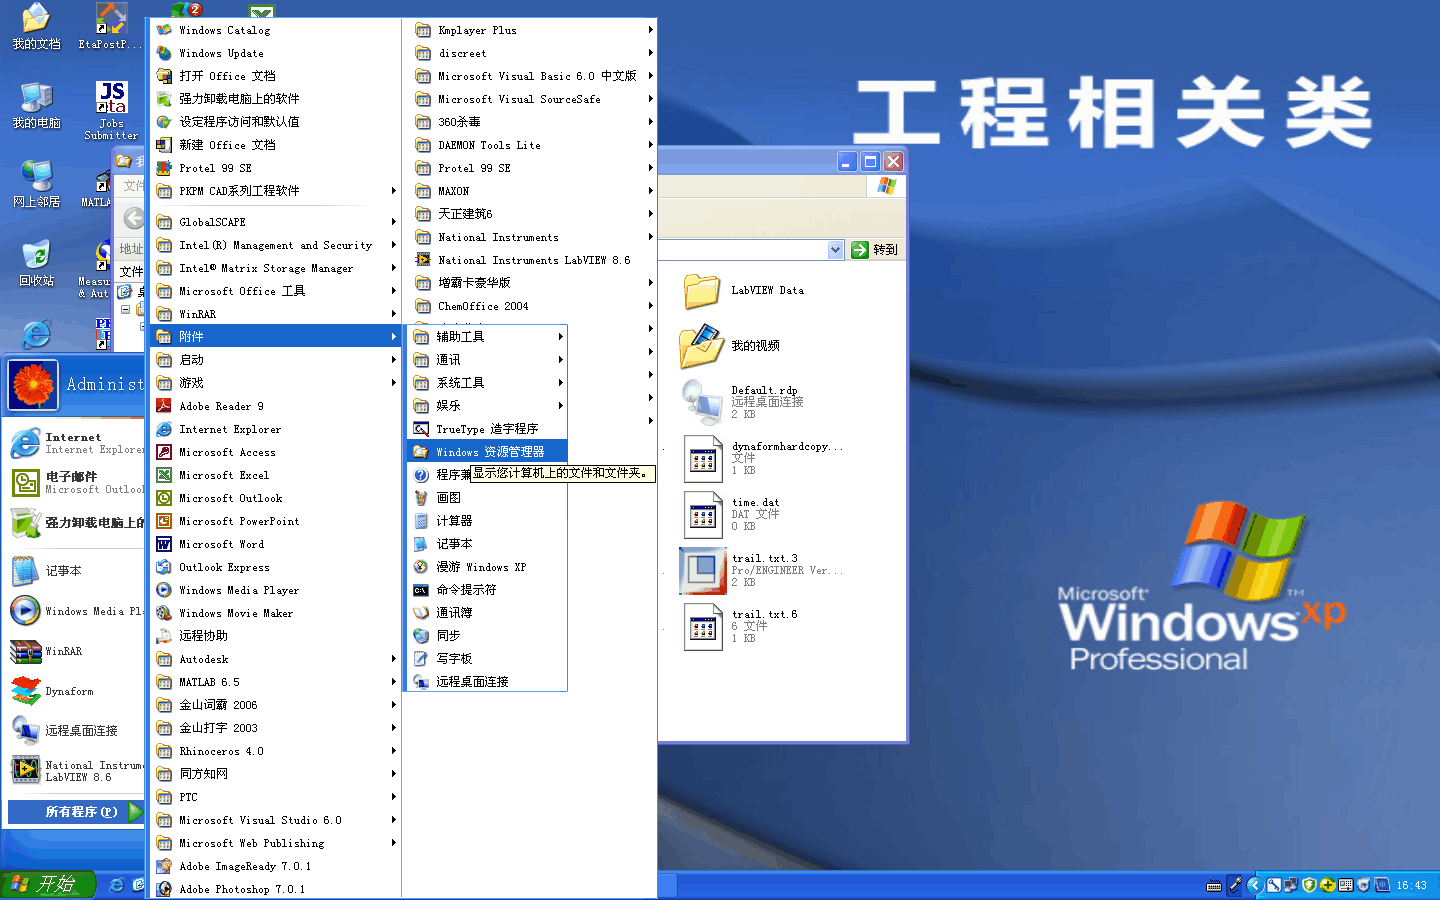1440x900 pixels.
Task: Expand the 游戏 games folder
Action: pos(276,383)
